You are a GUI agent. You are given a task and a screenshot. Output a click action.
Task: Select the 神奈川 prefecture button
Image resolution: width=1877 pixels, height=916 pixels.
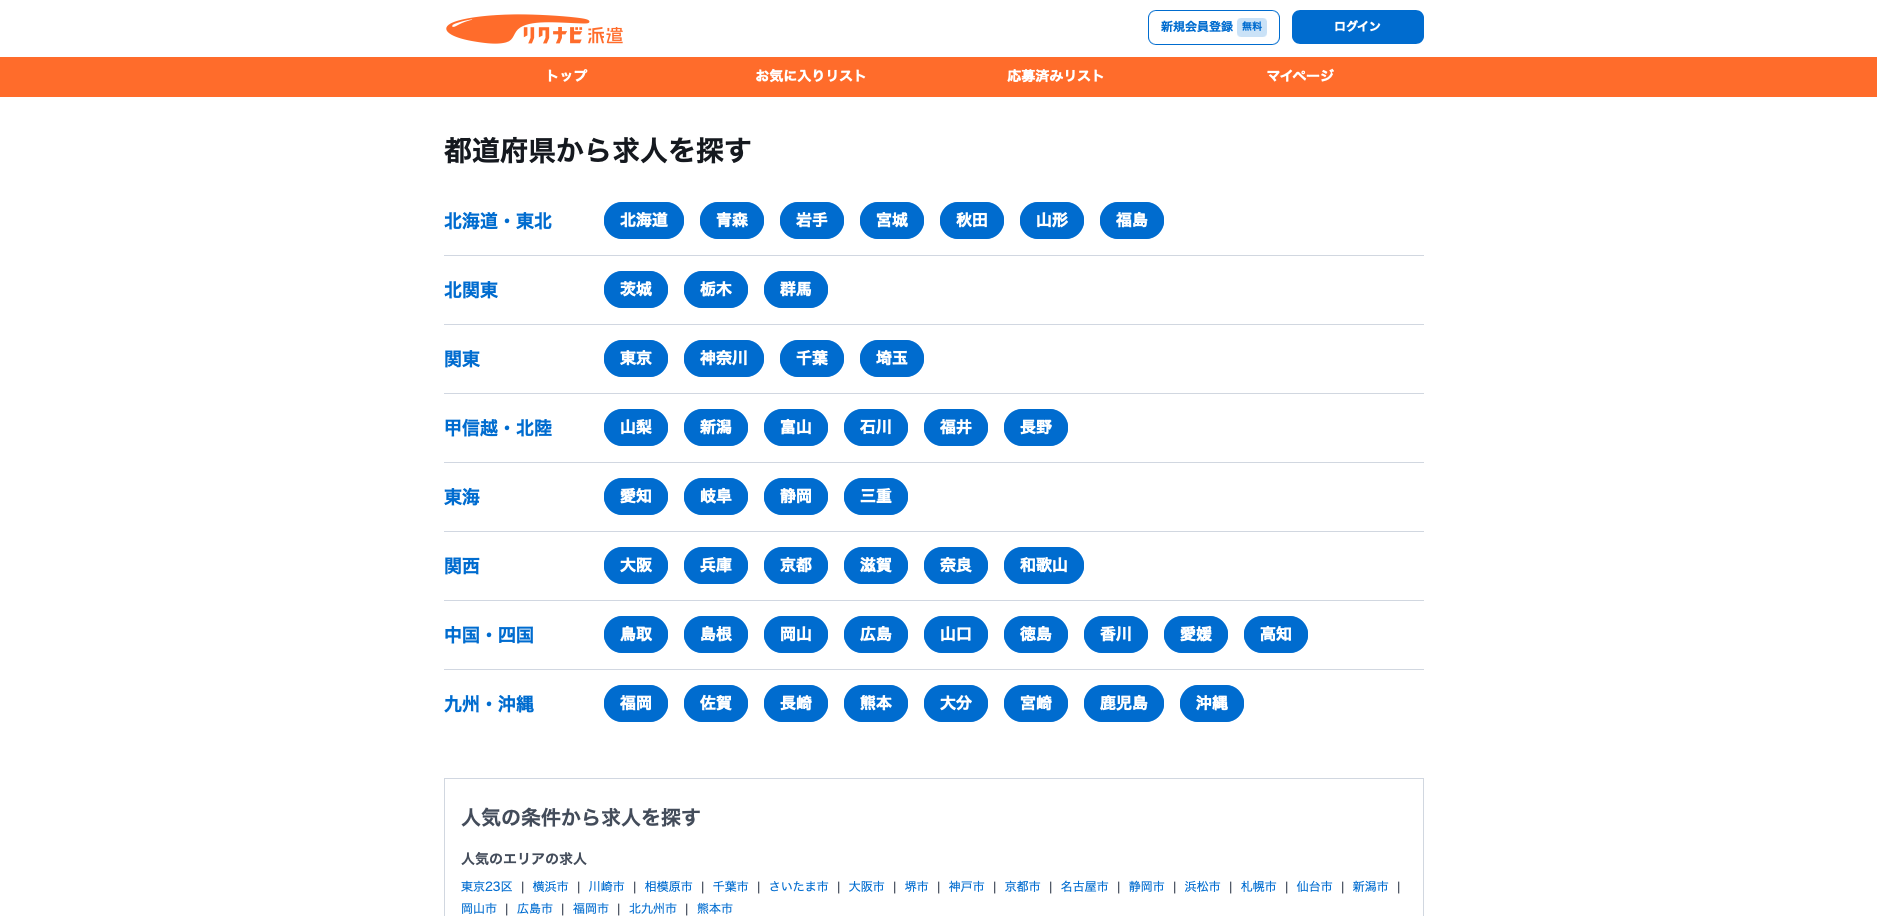pos(723,359)
